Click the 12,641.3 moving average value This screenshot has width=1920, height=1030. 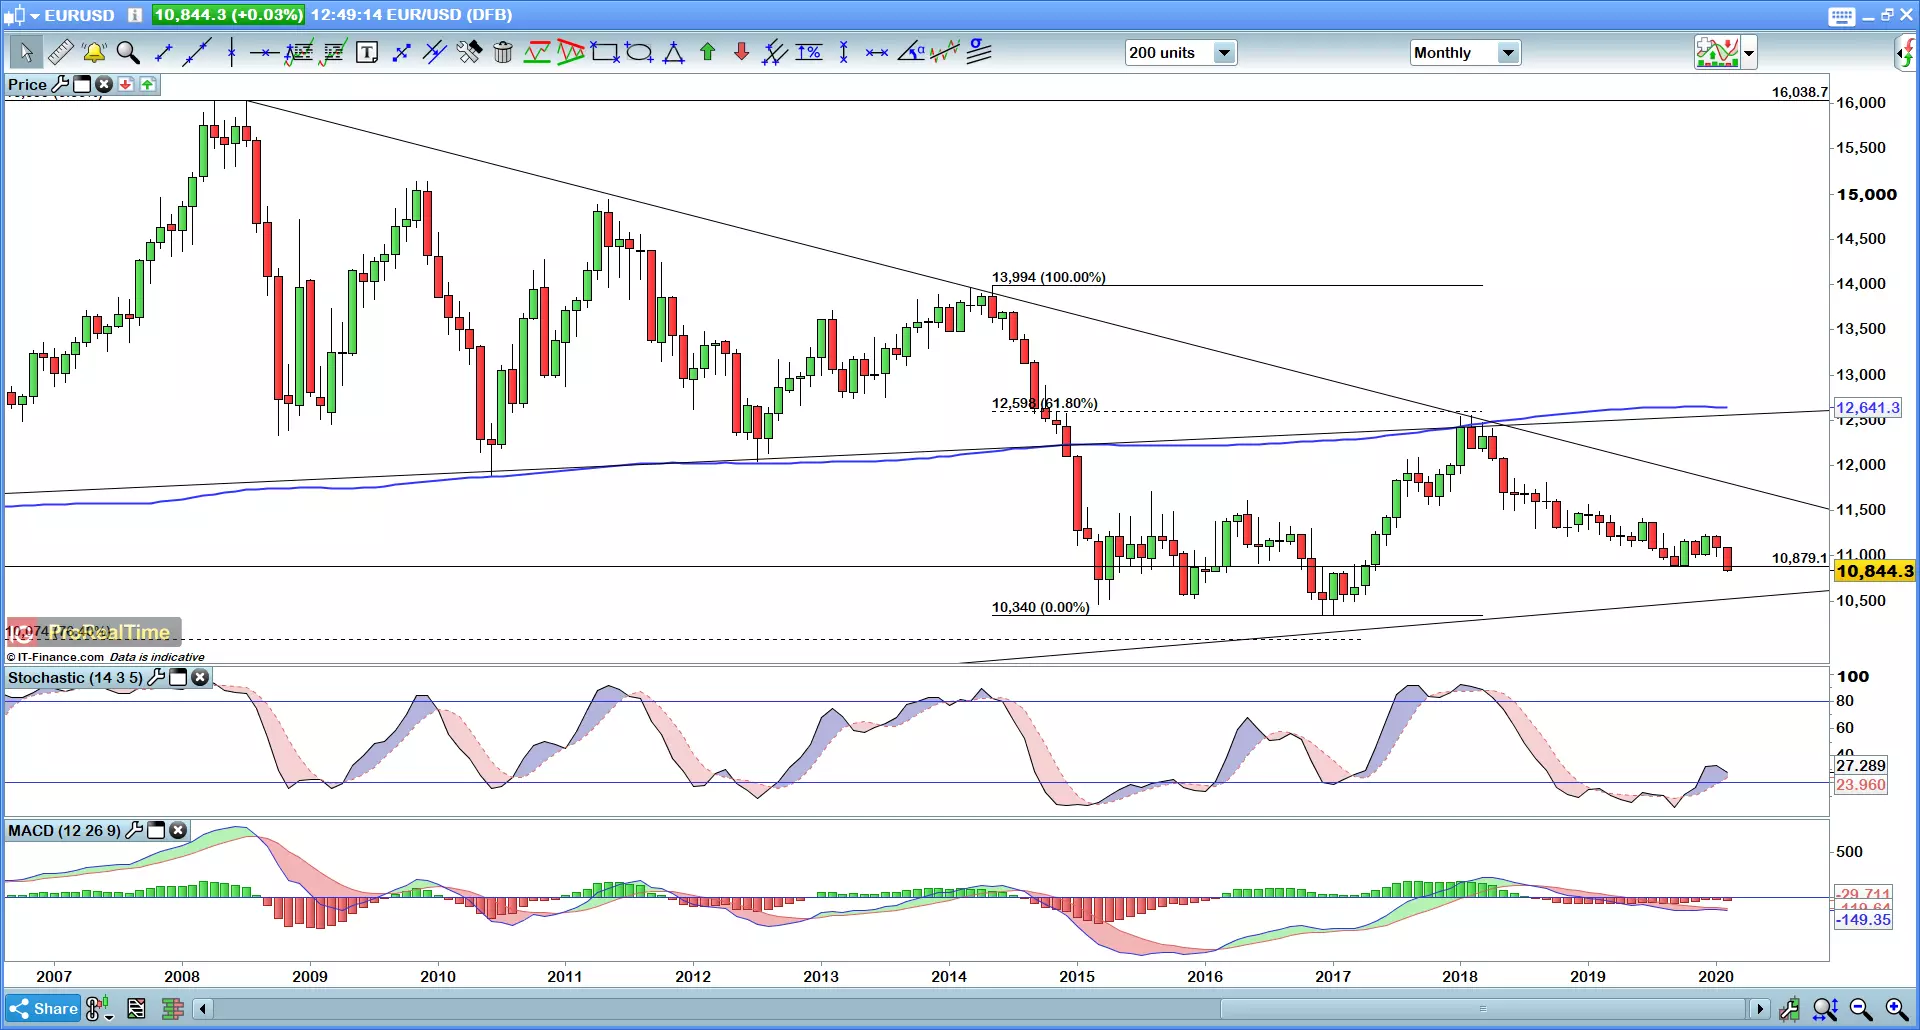tap(1867, 408)
